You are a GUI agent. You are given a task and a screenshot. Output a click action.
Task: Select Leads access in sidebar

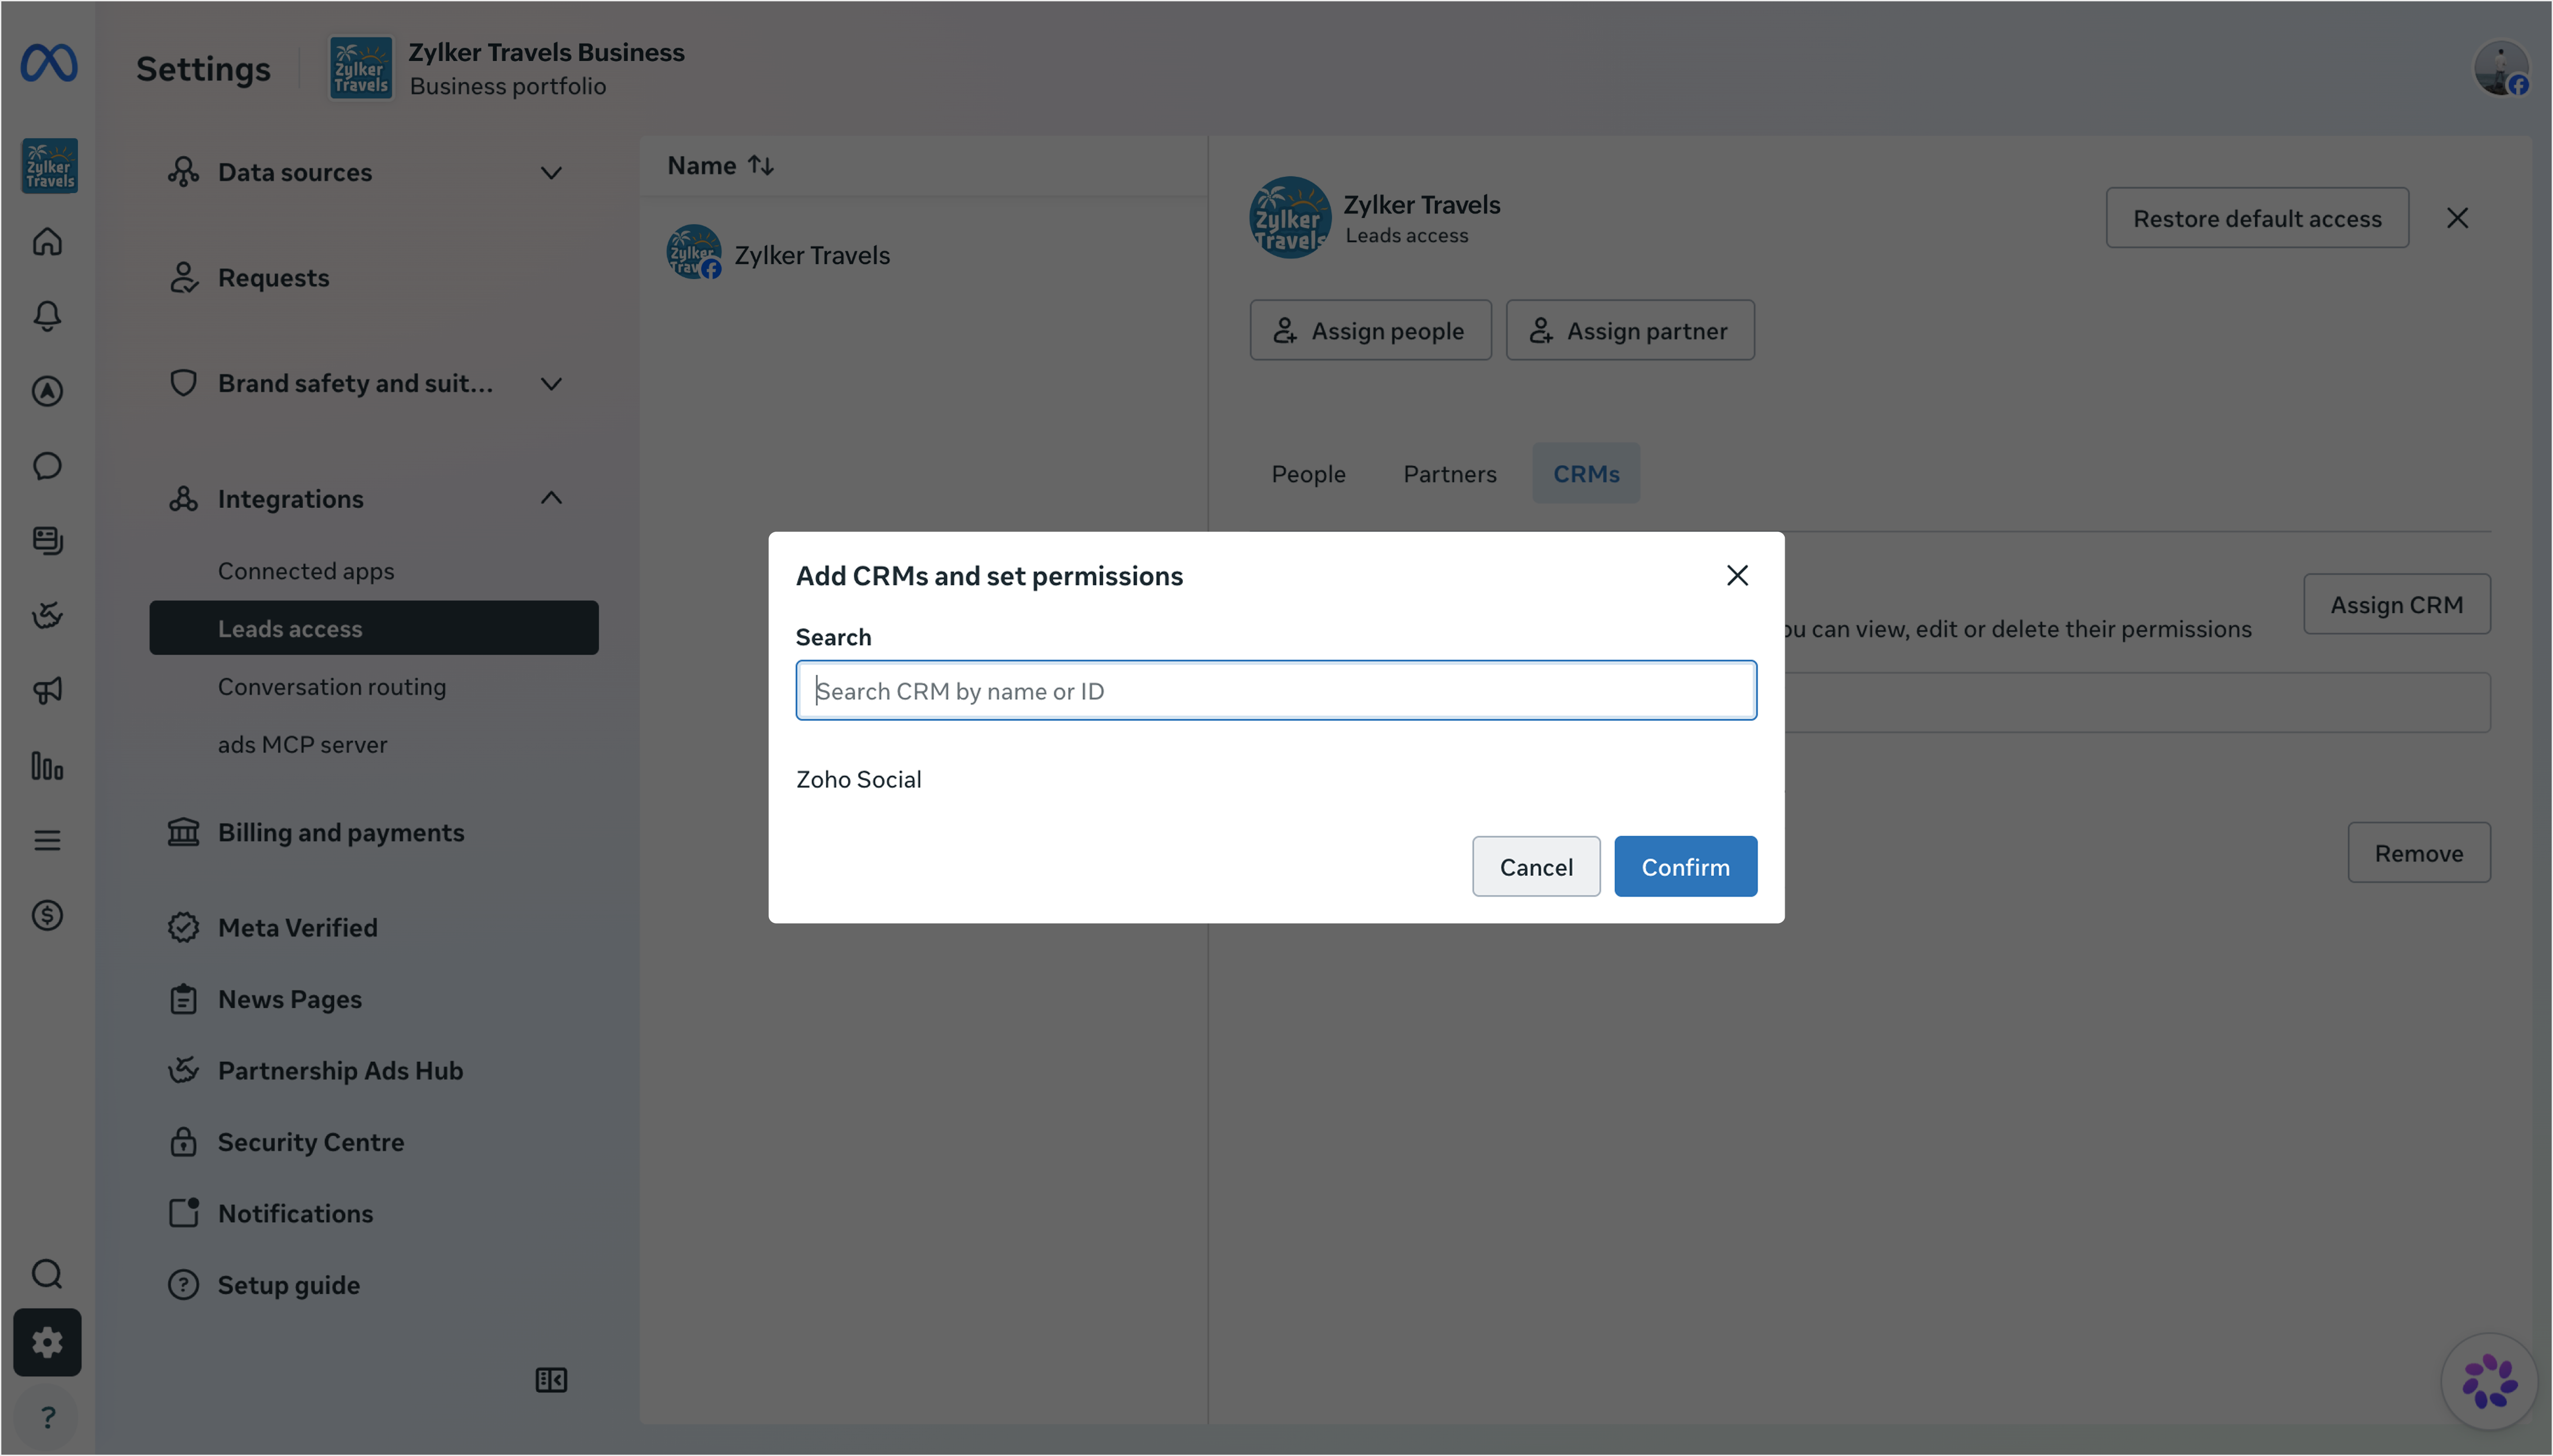[x=373, y=628]
